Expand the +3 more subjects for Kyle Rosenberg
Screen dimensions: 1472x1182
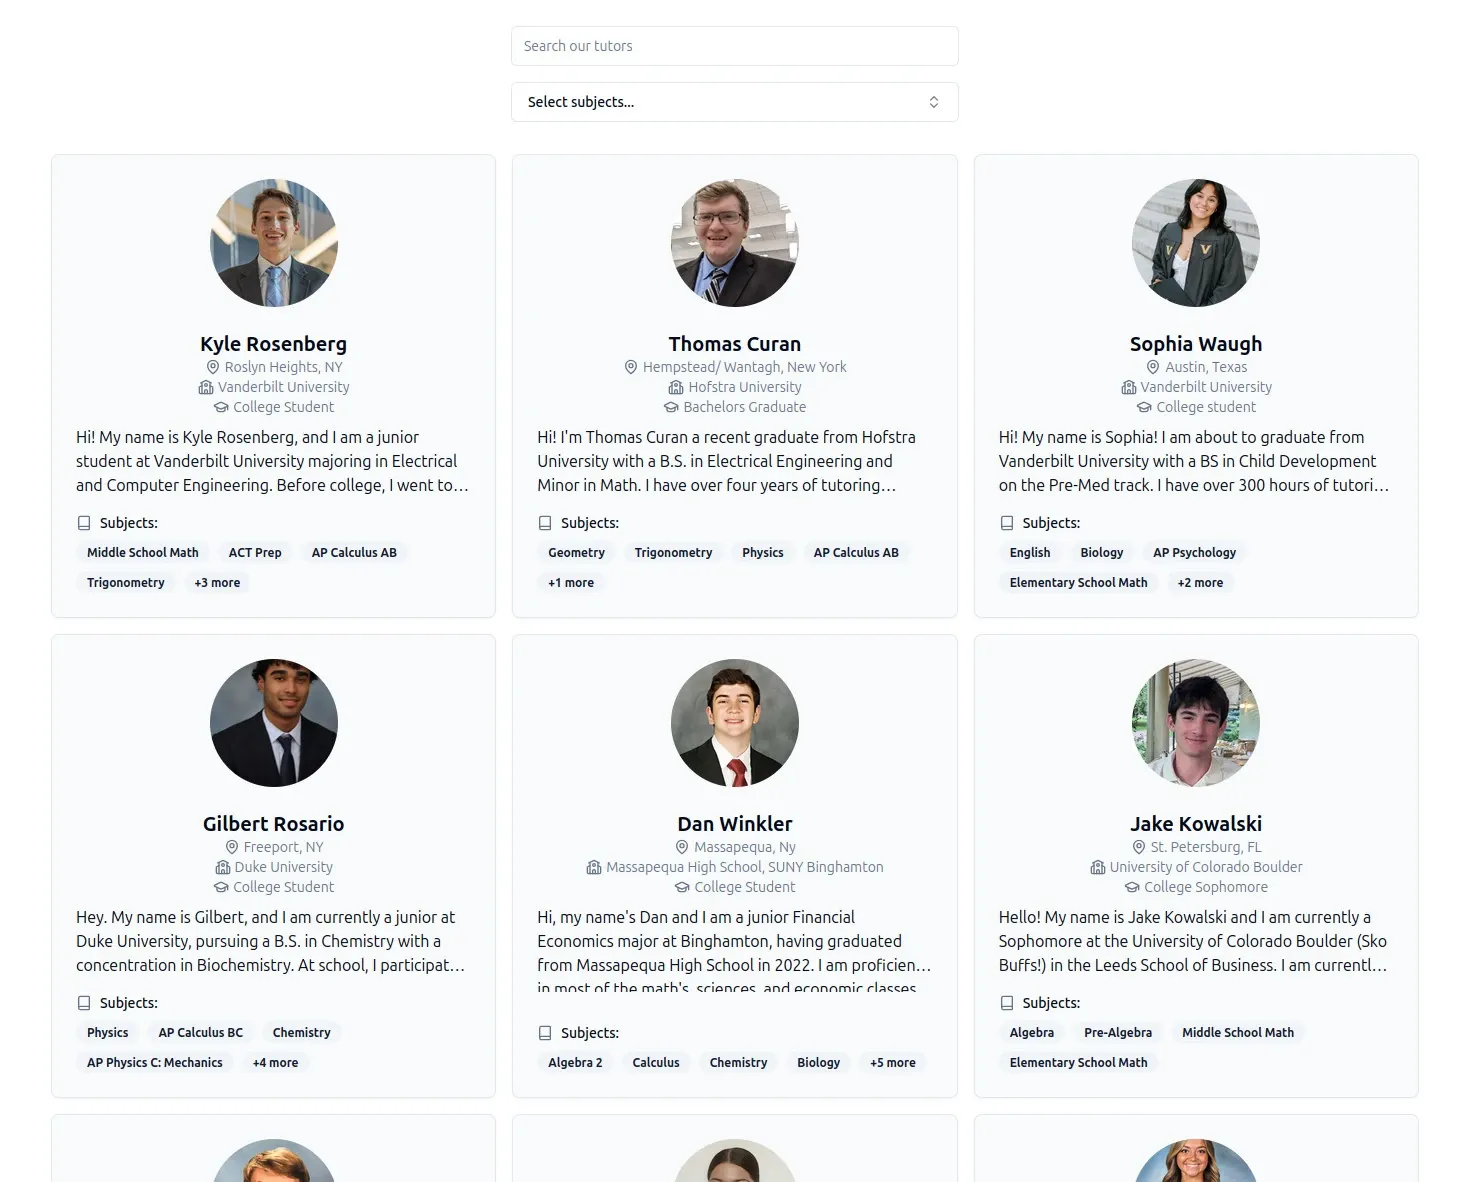tap(217, 582)
